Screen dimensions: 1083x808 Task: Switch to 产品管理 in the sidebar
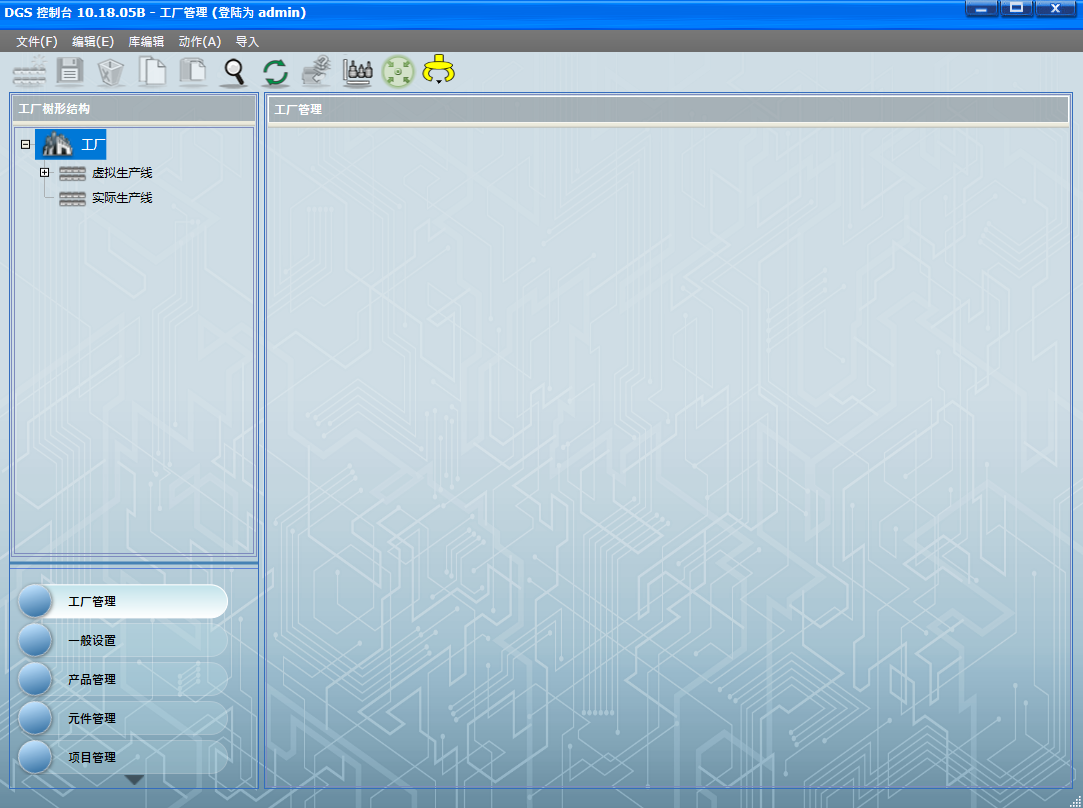[92, 680]
